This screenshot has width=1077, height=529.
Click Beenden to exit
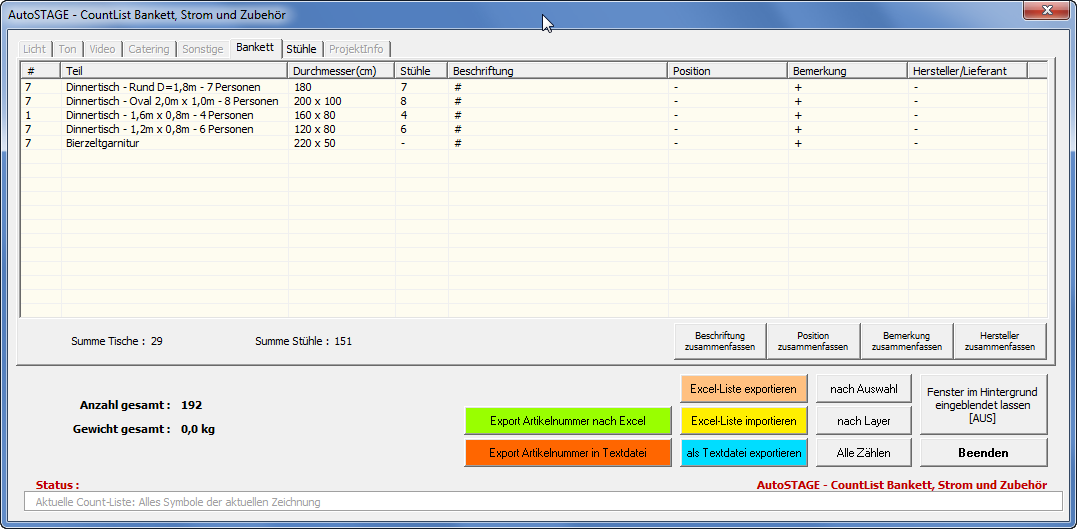(983, 453)
